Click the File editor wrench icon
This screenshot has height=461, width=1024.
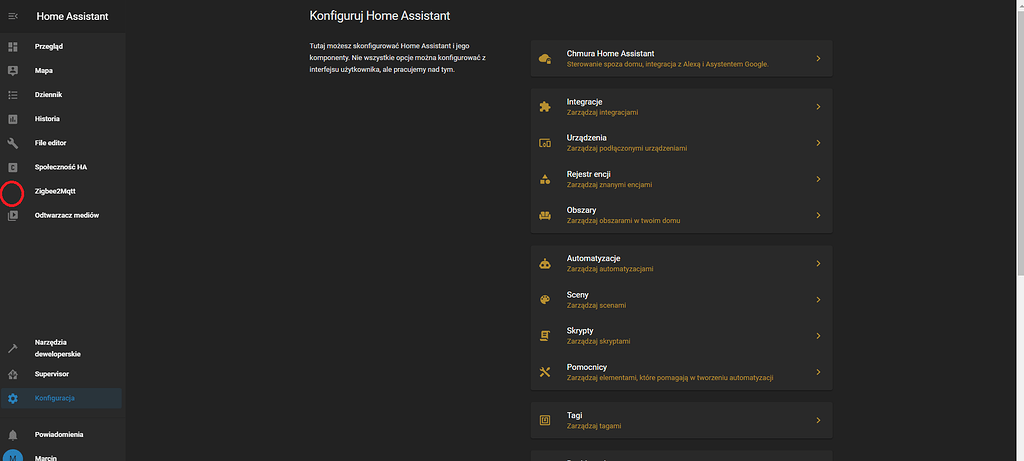click(13, 143)
